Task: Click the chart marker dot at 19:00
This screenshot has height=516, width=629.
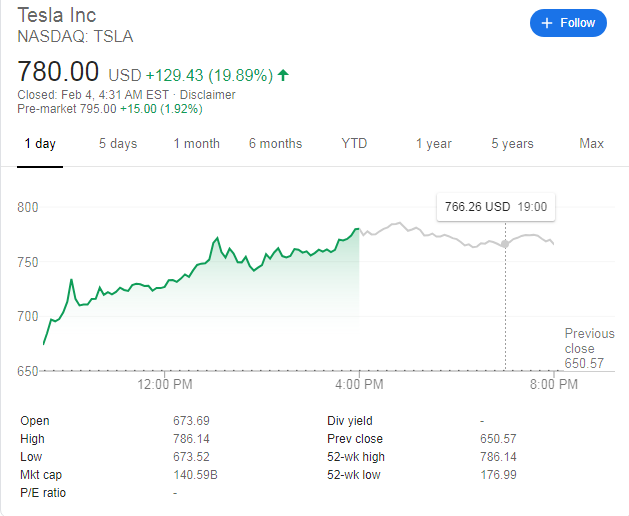Action: click(505, 243)
